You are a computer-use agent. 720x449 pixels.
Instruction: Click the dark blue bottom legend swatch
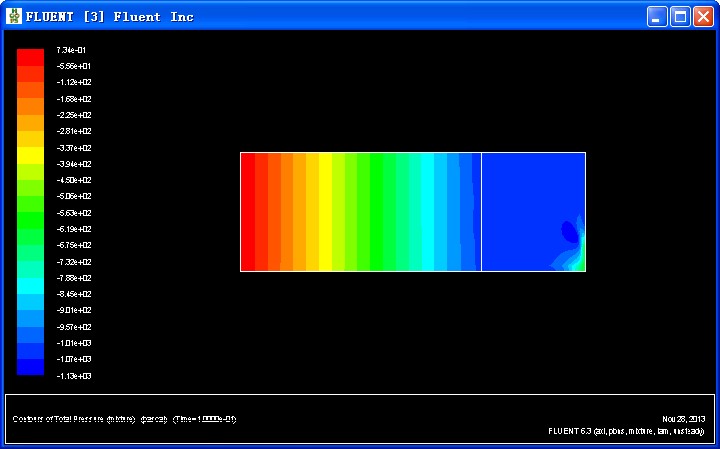point(30,367)
